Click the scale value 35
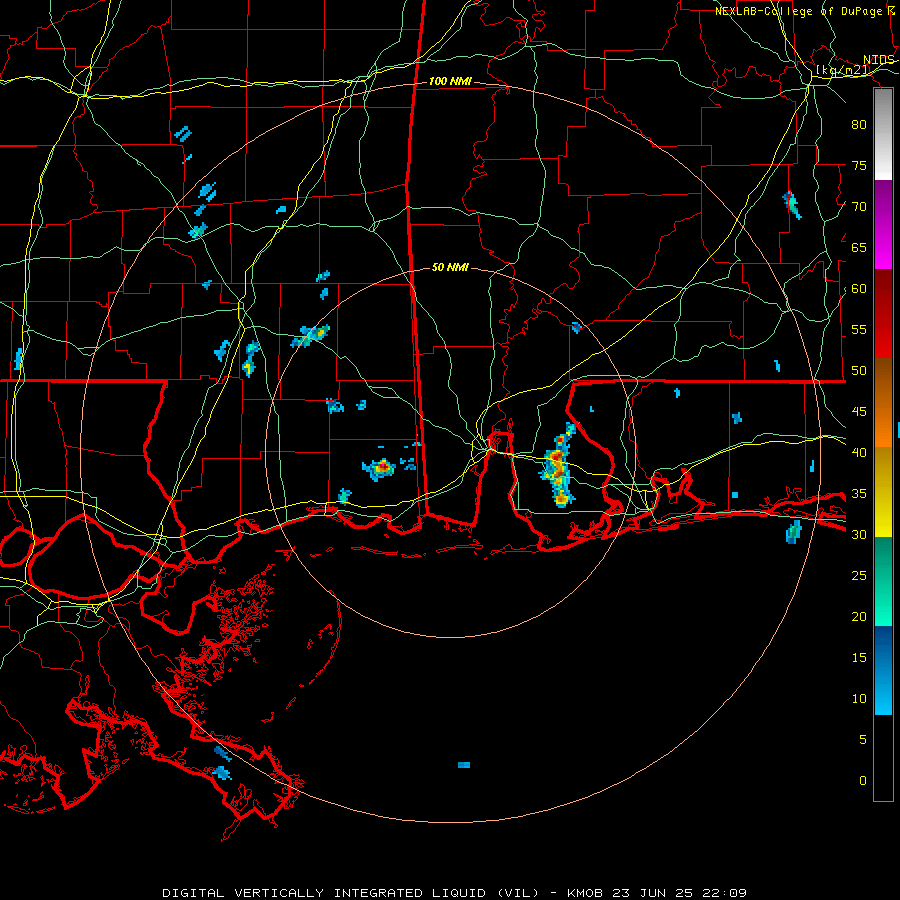This screenshot has height=900, width=900. pyautogui.click(x=859, y=494)
